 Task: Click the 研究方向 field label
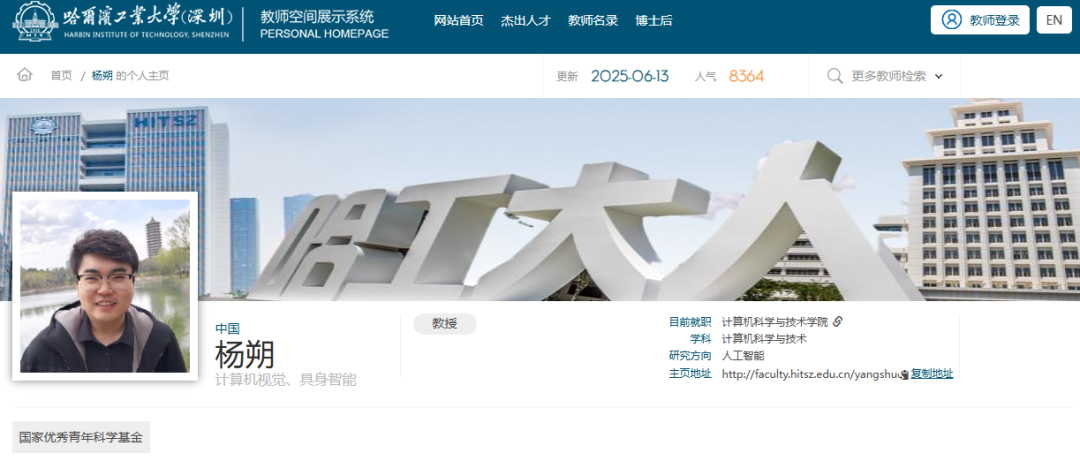[x=690, y=356]
